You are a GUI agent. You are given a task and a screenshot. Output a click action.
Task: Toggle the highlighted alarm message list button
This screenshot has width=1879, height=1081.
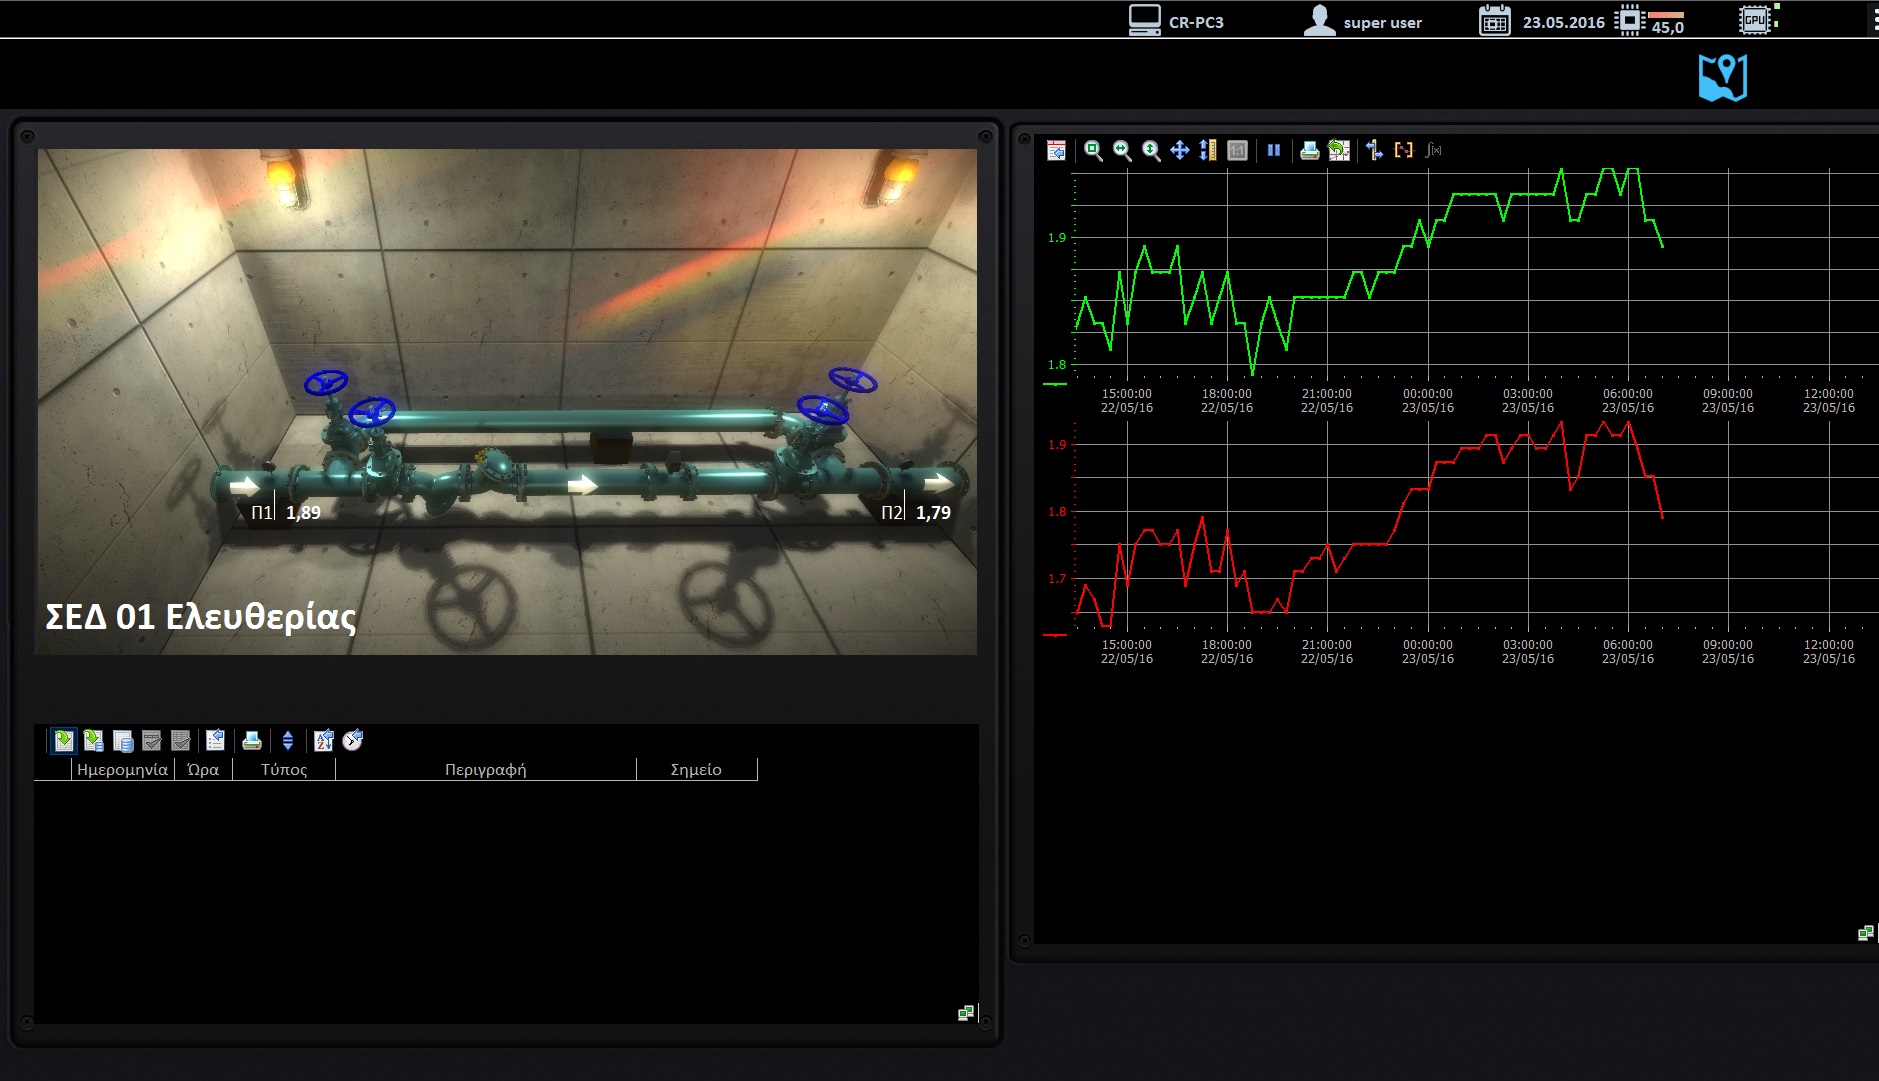click(64, 741)
